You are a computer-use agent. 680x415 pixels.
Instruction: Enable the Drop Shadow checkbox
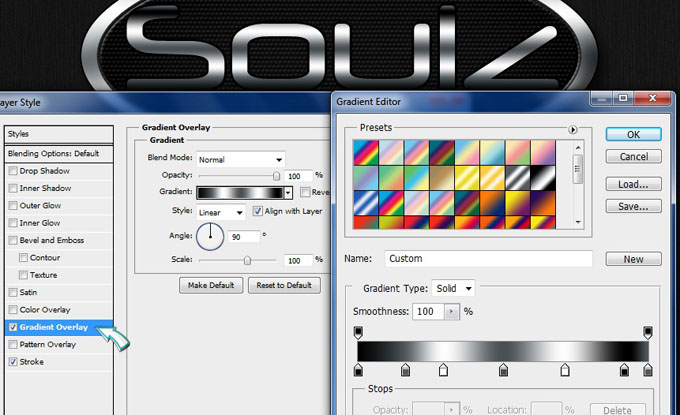[x=12, y=172]
